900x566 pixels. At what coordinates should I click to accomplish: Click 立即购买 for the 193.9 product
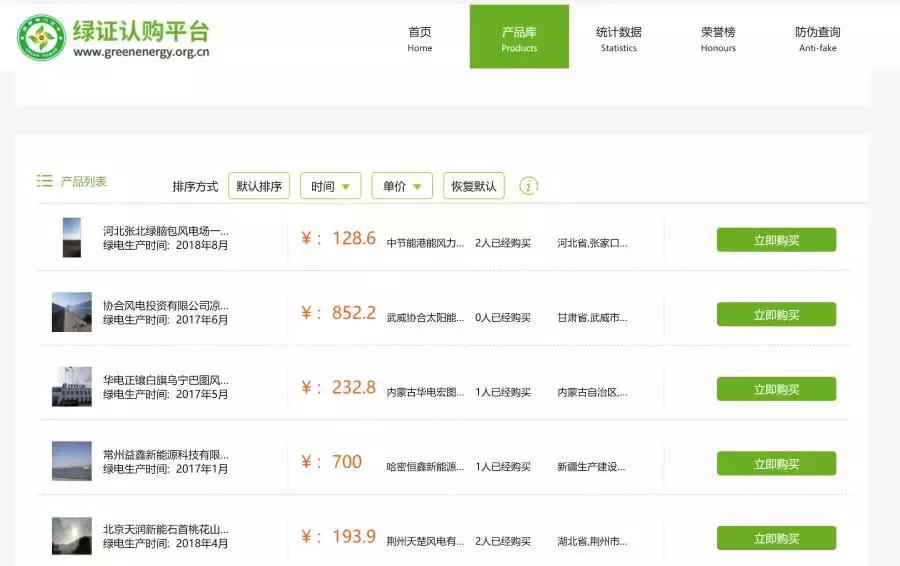click(x=776, y=538)
